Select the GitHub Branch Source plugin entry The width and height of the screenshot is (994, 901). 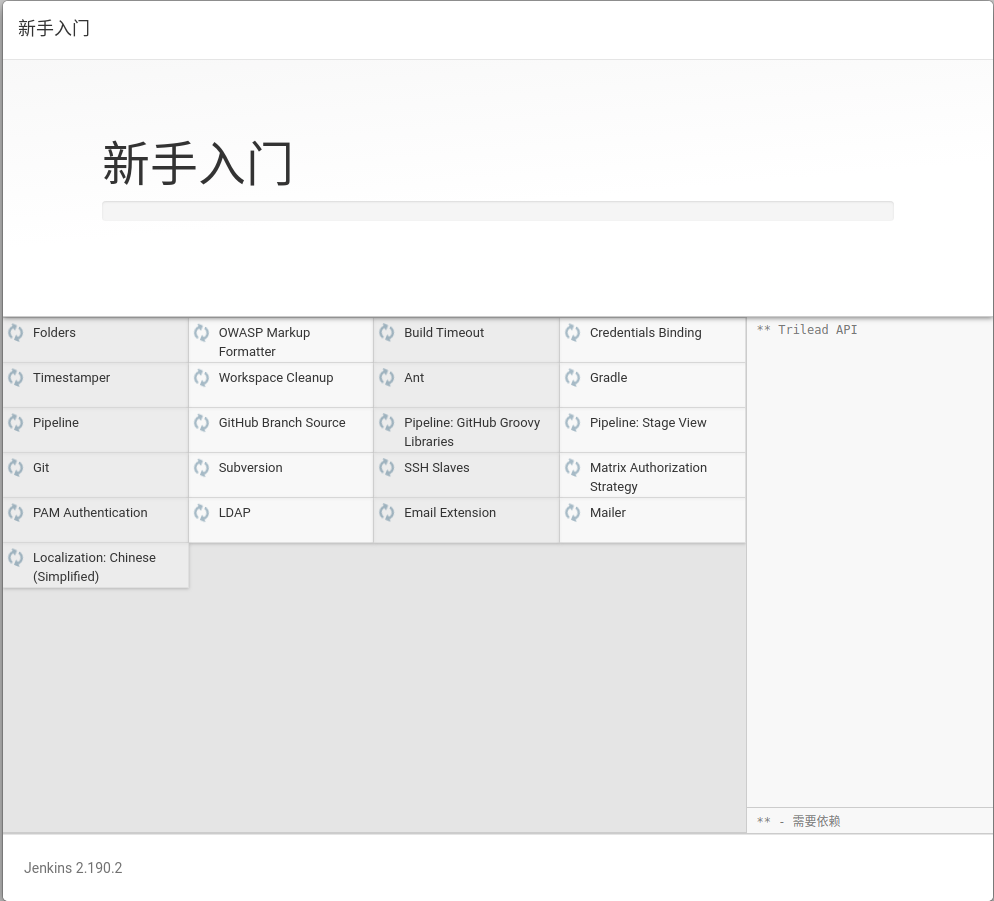click(281, 423)
